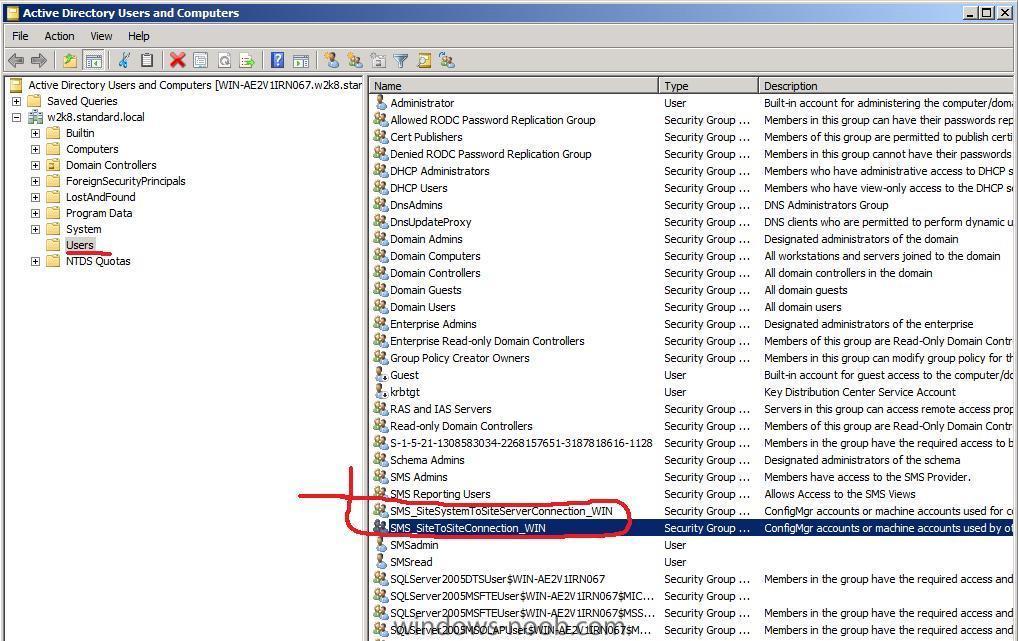The height and width of the screenshot is (641, 1018).
Task: Open the View menu
Action: pyautogui.click(x=101, y=36)
